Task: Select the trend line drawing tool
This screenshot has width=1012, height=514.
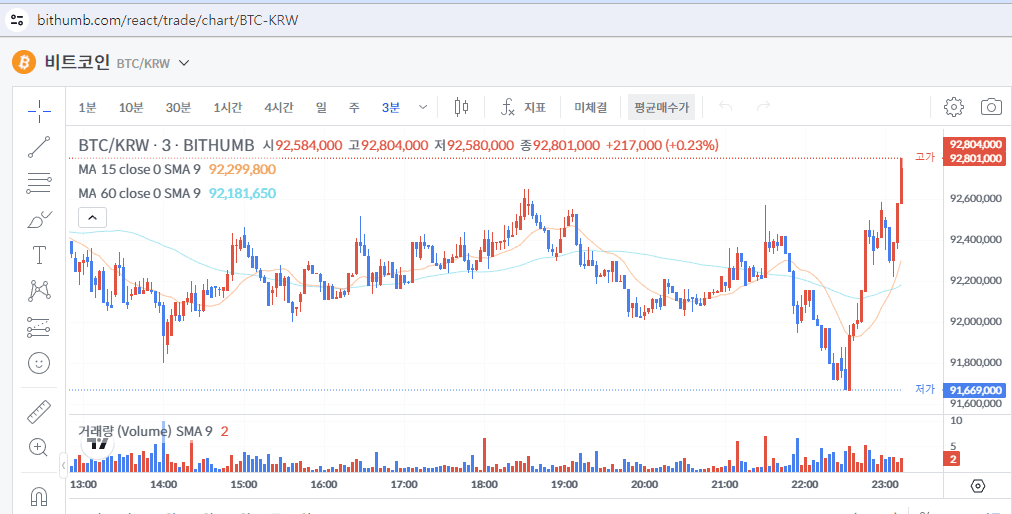Action: click(39, 147)
